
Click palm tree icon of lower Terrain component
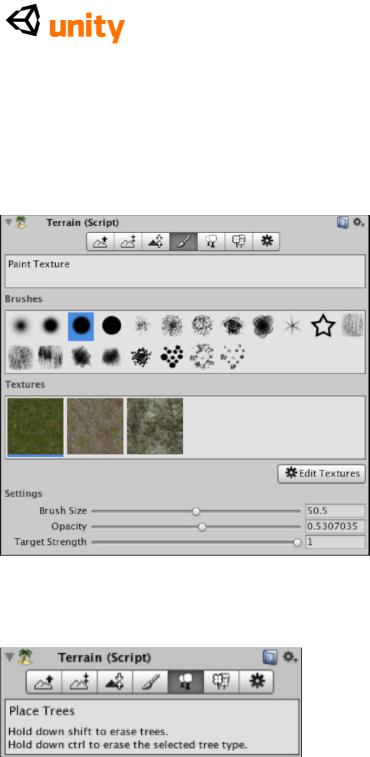pos(26,657)
